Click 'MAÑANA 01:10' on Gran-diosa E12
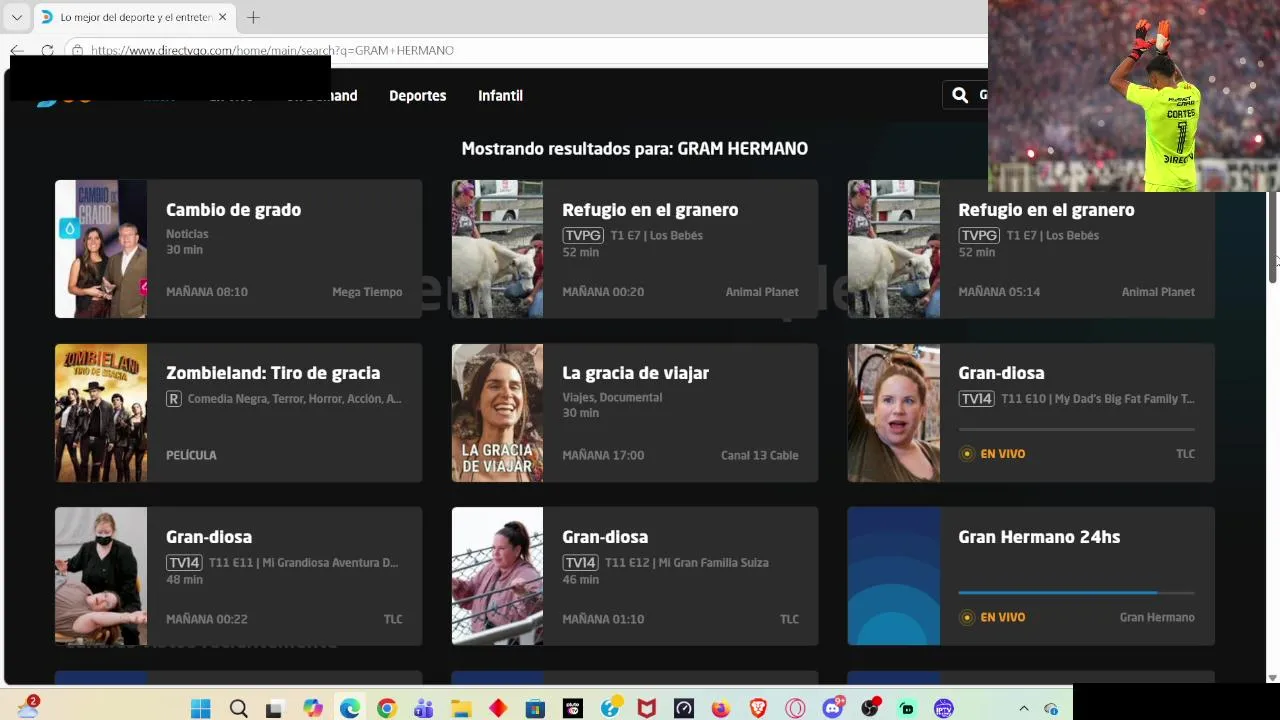This screenshot has width=1280, height=720. [603, 619]
